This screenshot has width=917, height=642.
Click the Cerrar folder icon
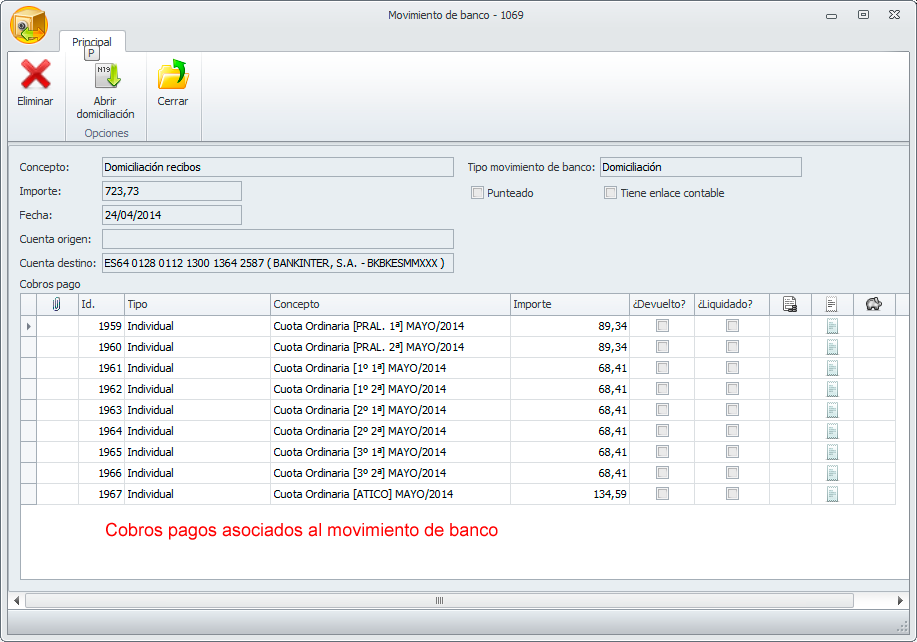pos(172,75)
